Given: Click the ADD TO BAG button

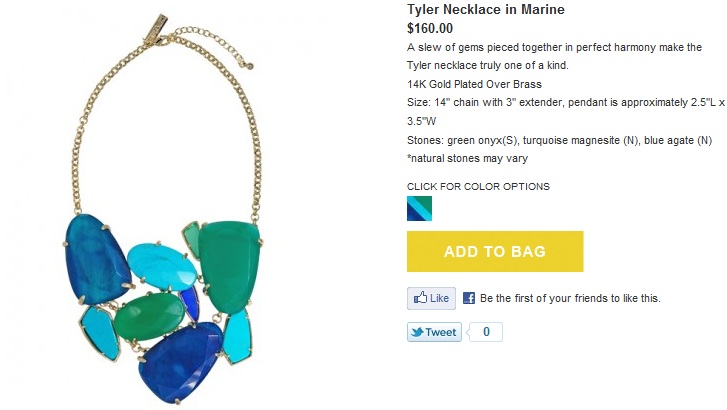Looking at the screenshot, I should [495, 251].
